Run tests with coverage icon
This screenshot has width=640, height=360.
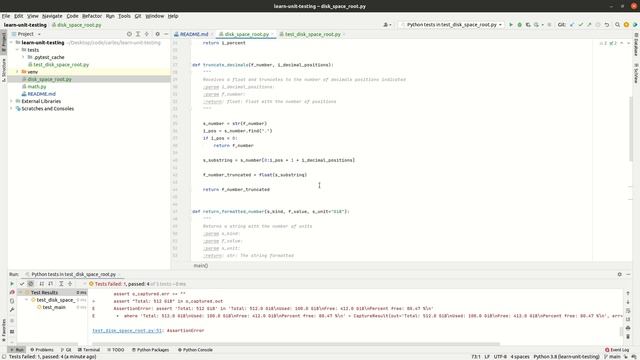click(528, 25)
